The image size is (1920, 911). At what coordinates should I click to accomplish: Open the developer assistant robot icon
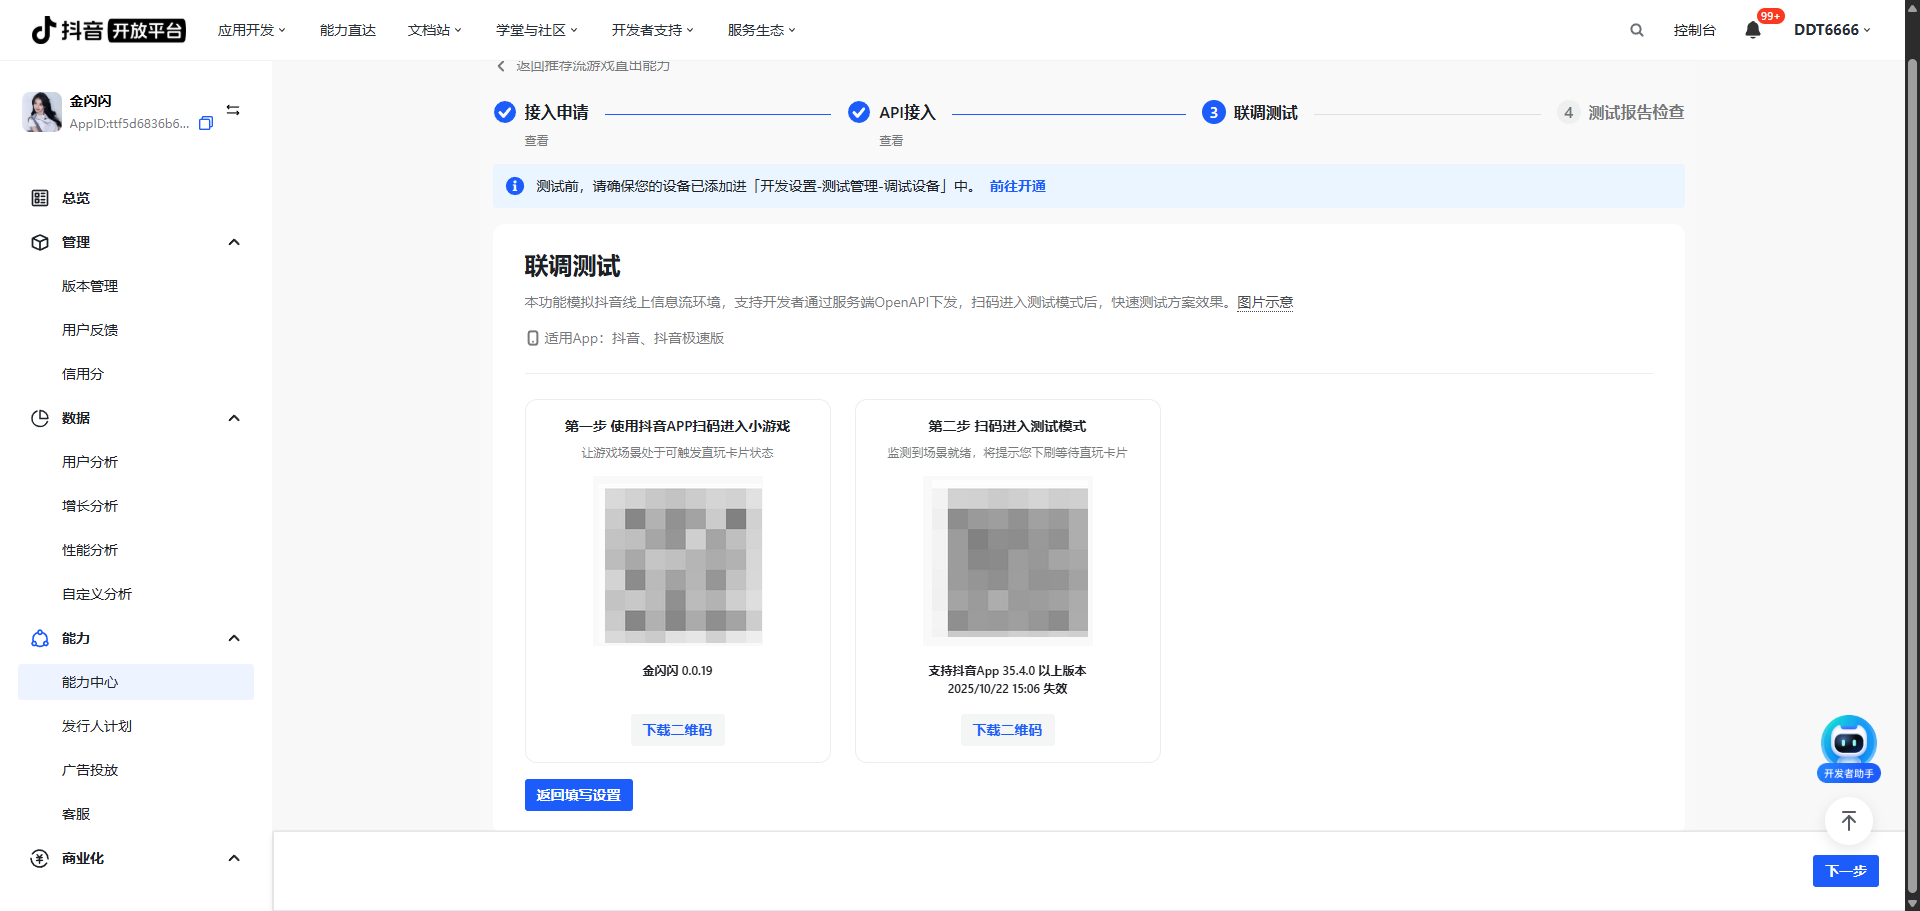(1848, 745)
